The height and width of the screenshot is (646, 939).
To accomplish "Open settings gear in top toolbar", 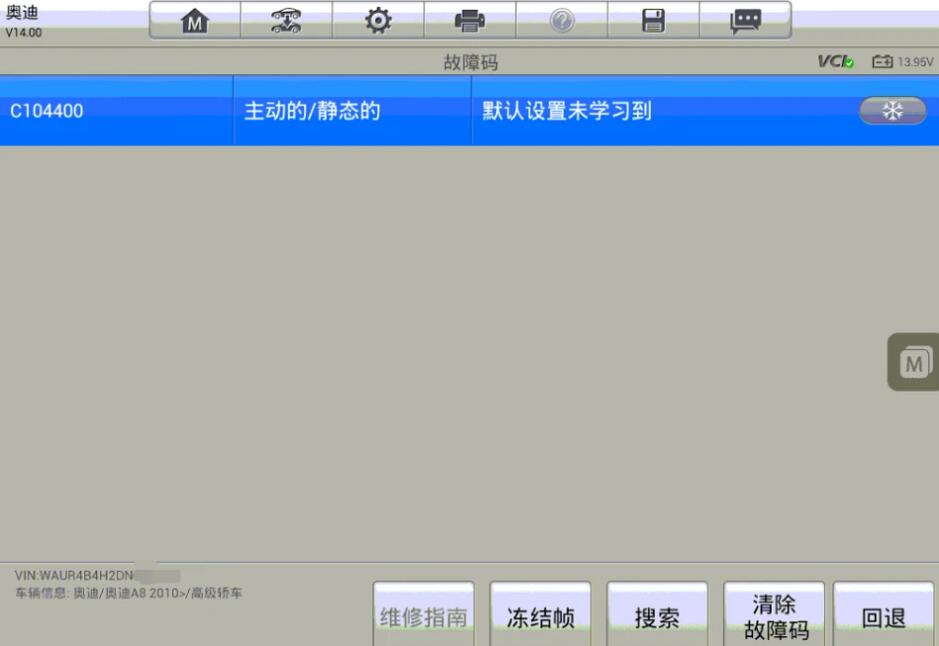I will coord(378,21).
